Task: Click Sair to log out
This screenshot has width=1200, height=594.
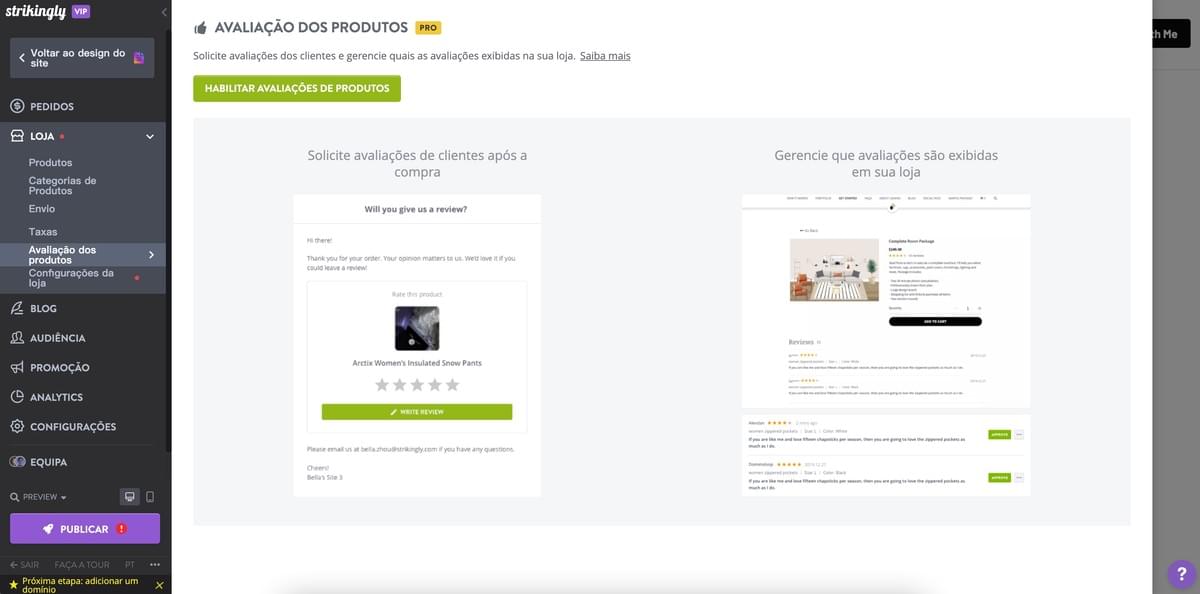Action: click(x=24, y=565)
